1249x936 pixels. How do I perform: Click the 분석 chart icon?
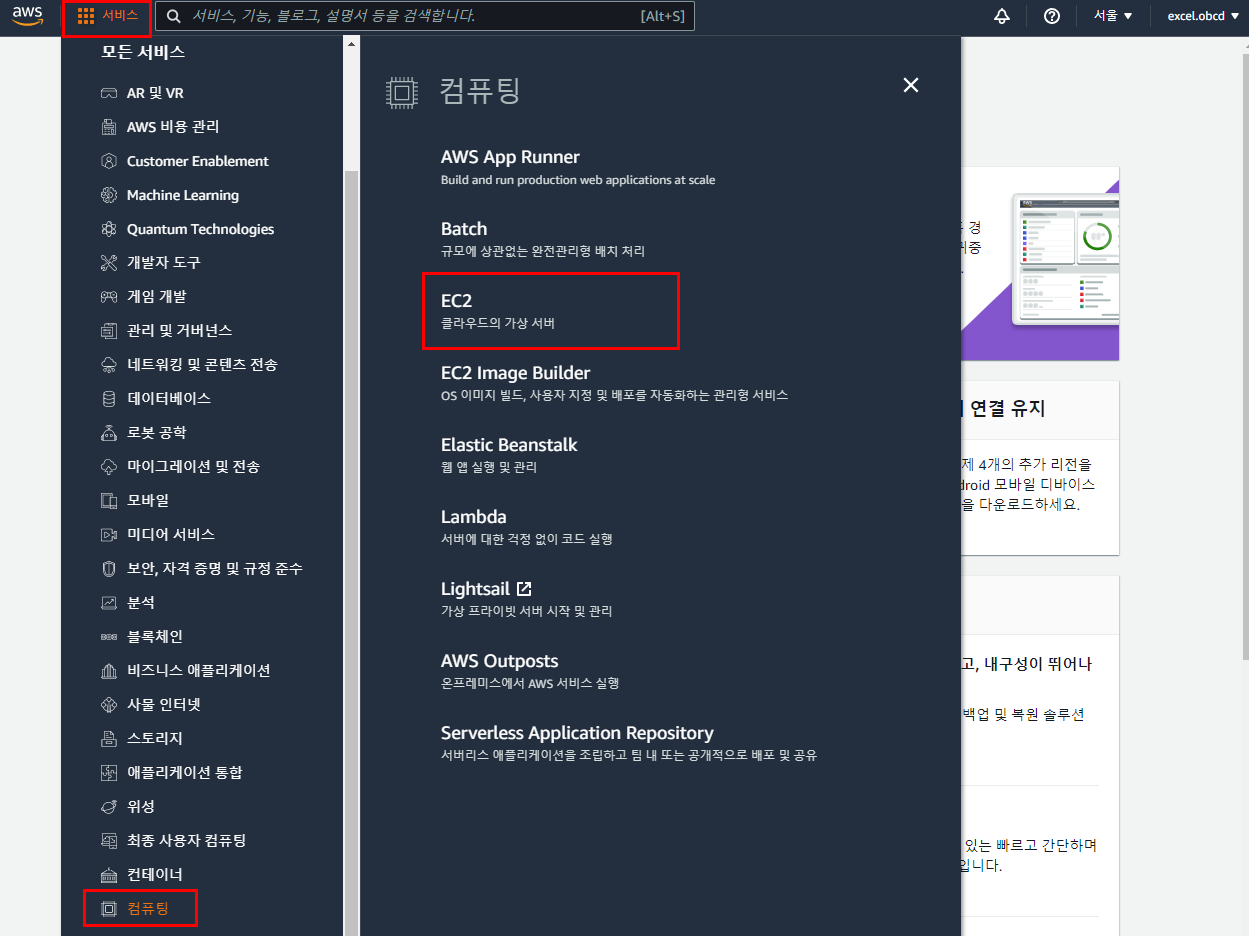pyautogui.click(x=109, y=602)
